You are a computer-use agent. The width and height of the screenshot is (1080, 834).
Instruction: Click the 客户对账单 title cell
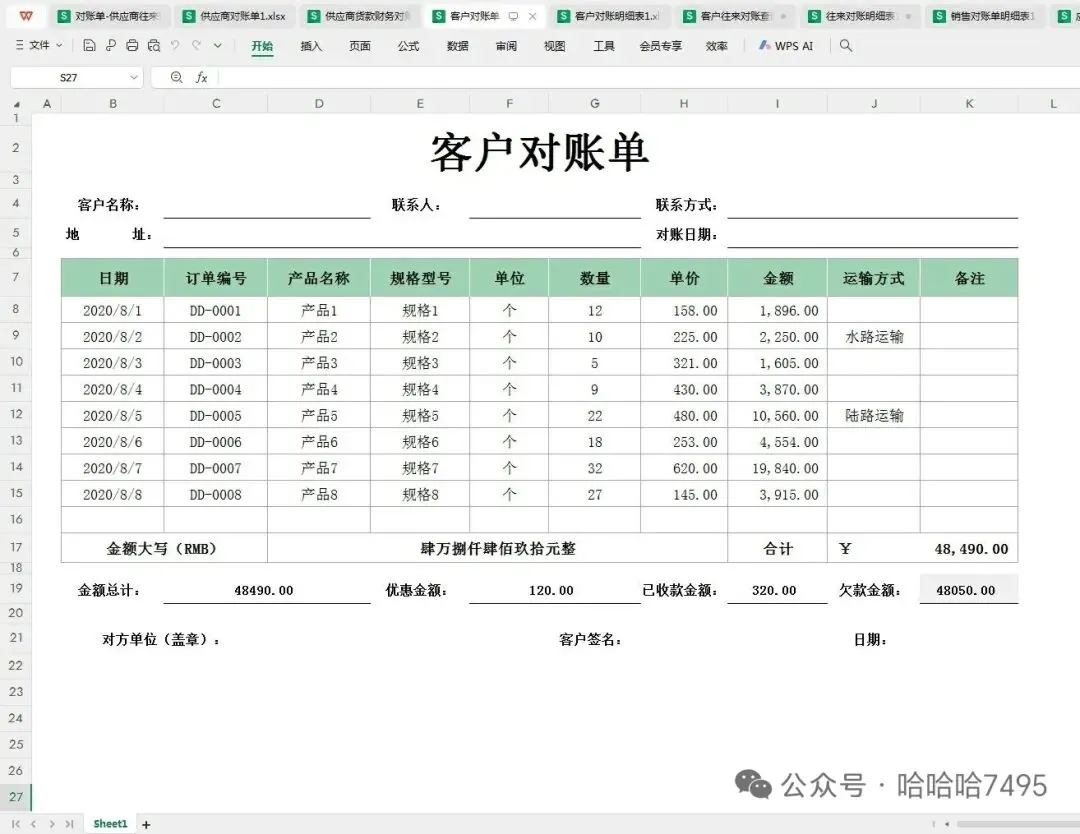pos(539,152)
